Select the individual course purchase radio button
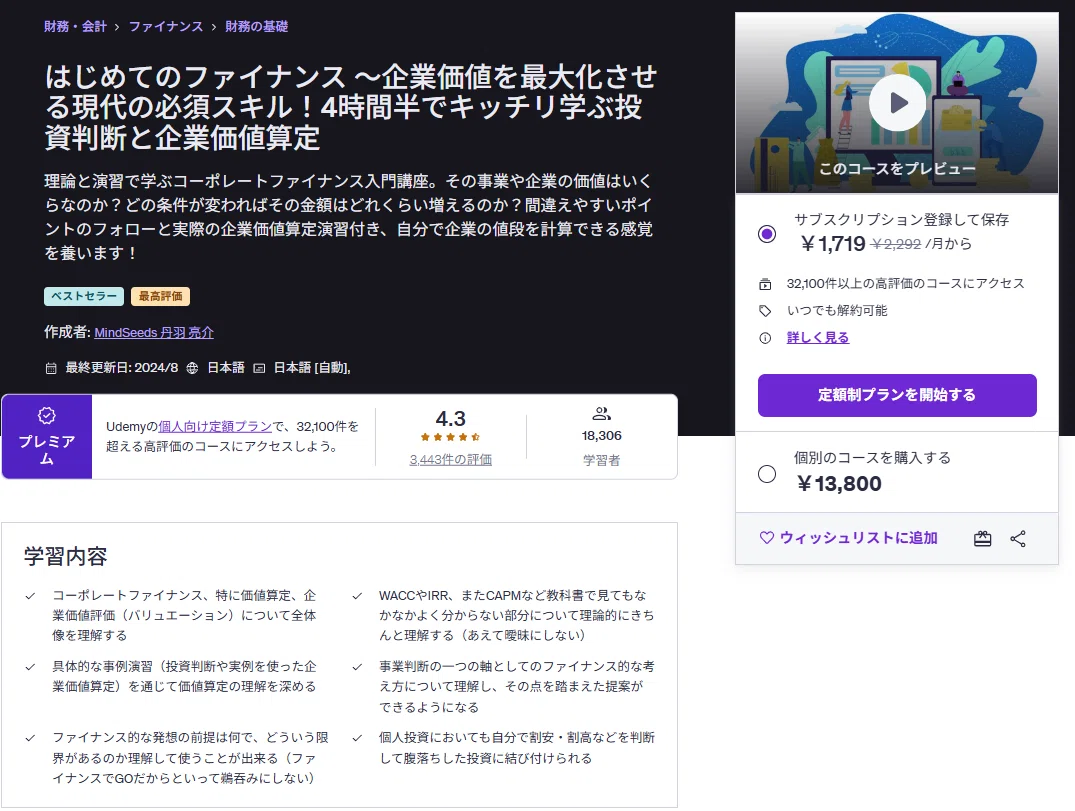 click(766, 474)
